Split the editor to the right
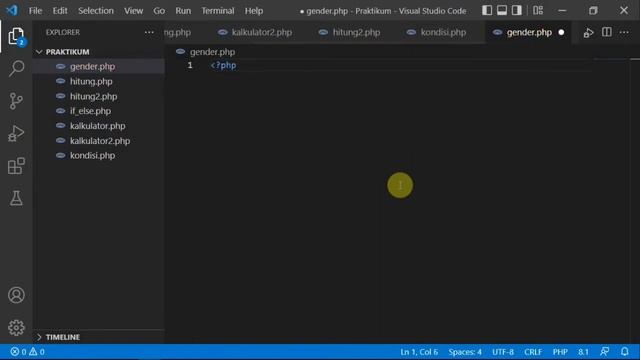 click(x=607, y=32)
